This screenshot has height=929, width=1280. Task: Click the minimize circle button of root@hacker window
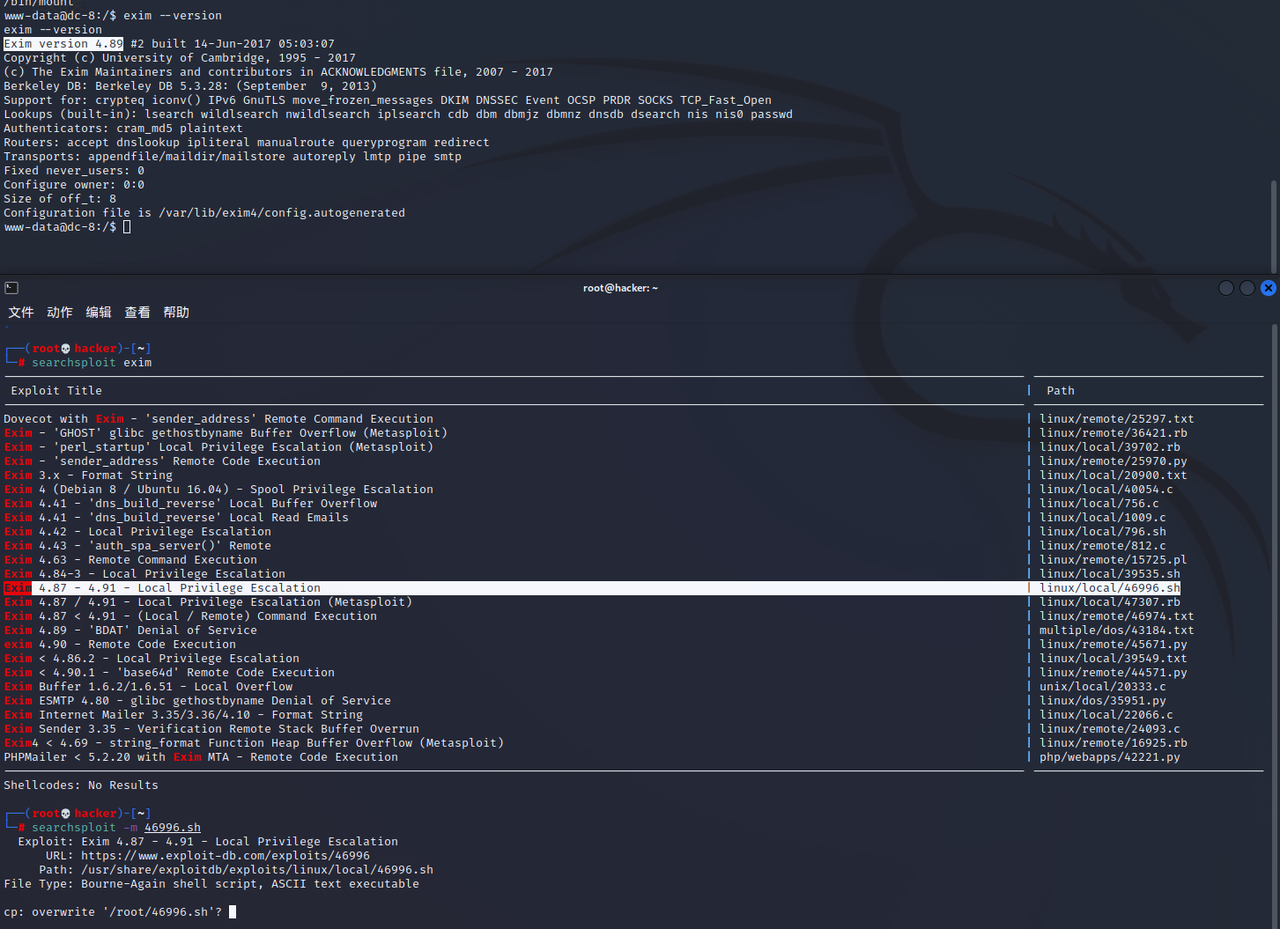coord(1226,288)
